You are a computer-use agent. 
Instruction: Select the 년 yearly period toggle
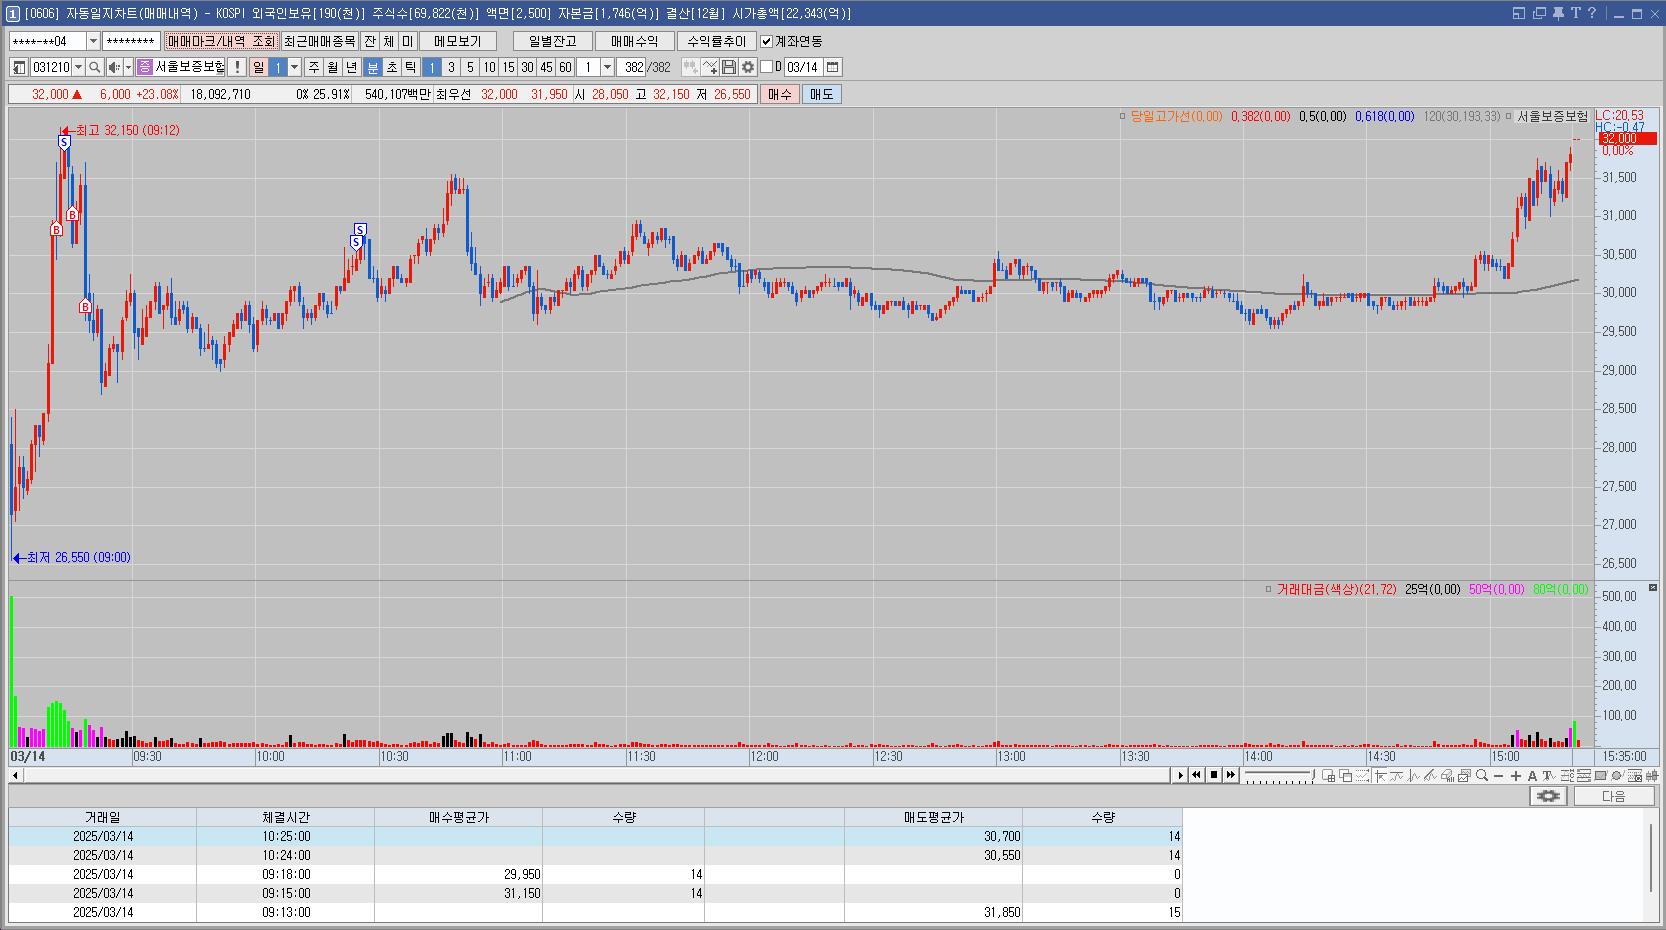pos(351,67)
